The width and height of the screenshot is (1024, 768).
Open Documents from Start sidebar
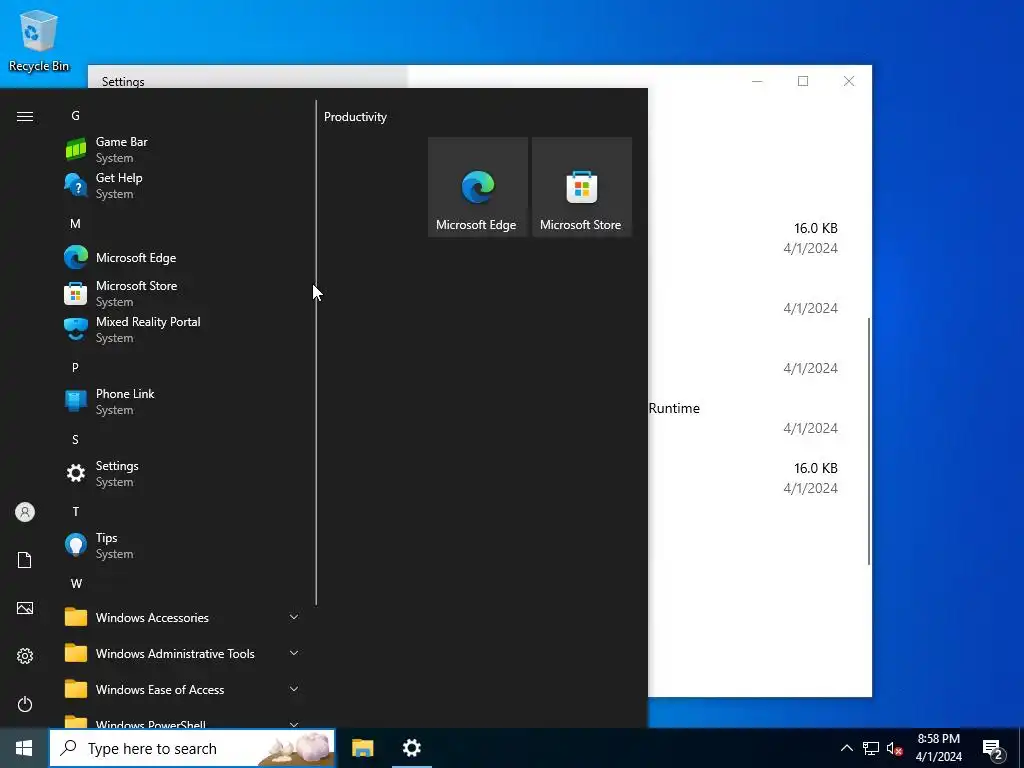click(x=25, y=560)
